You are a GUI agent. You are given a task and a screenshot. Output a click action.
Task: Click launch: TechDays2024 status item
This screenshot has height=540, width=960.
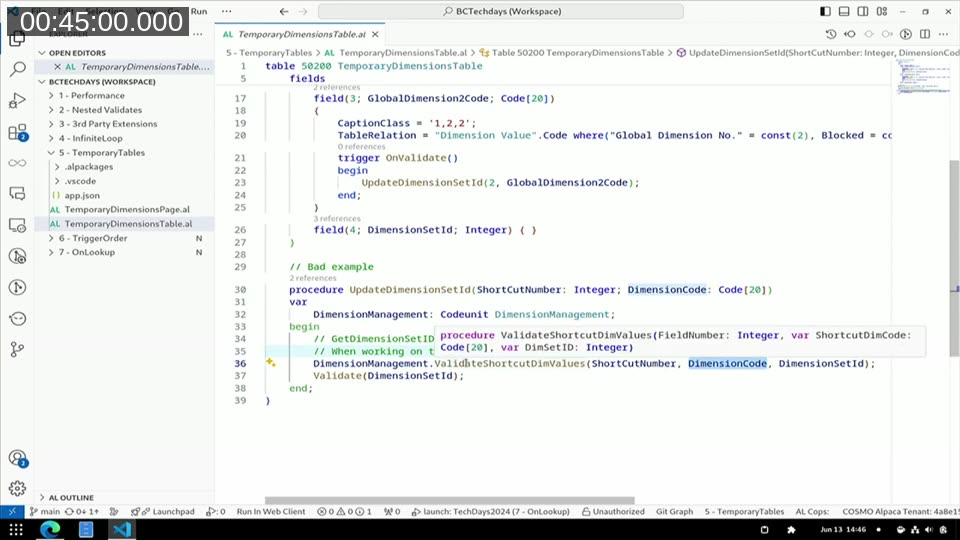[x=490, y=511]
